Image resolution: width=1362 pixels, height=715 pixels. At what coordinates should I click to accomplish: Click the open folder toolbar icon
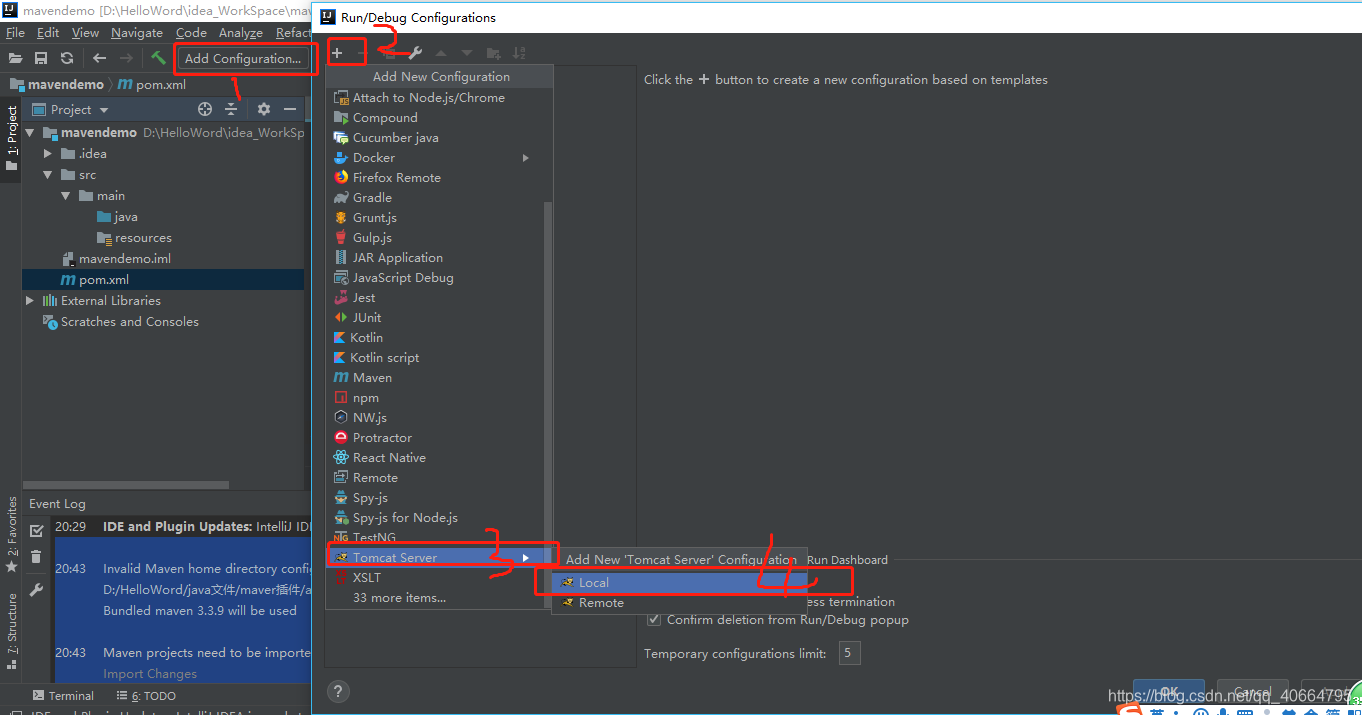(15, 58)
